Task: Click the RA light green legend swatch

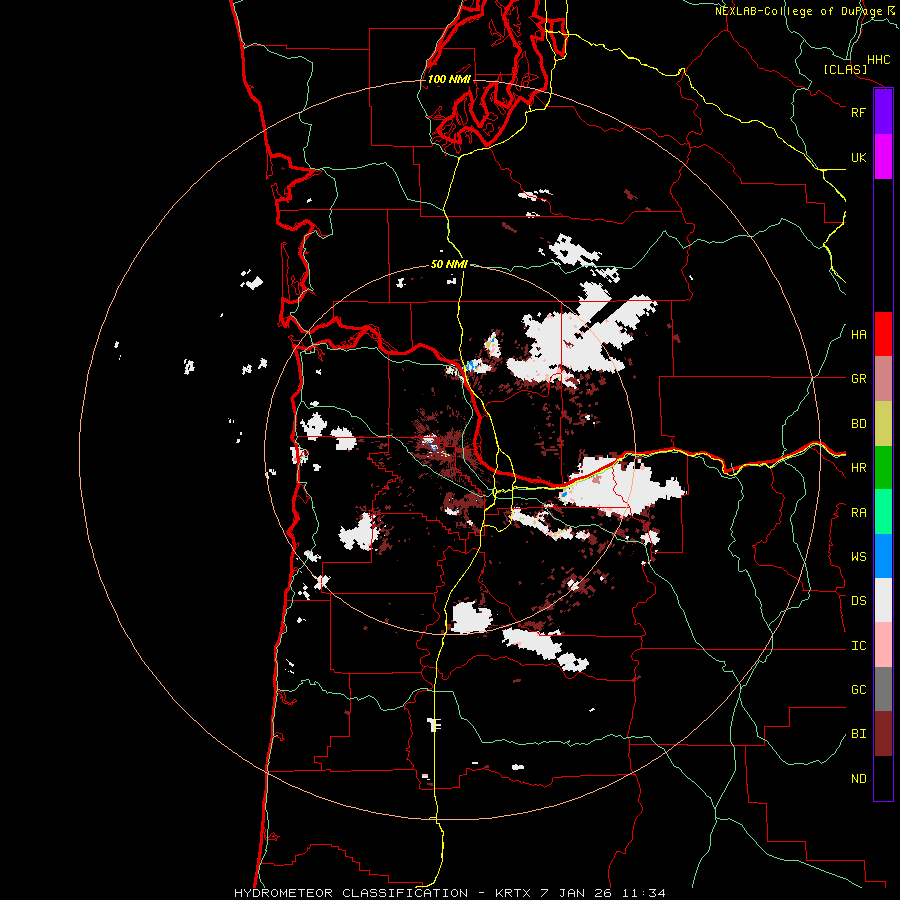Action: [883, 512]
